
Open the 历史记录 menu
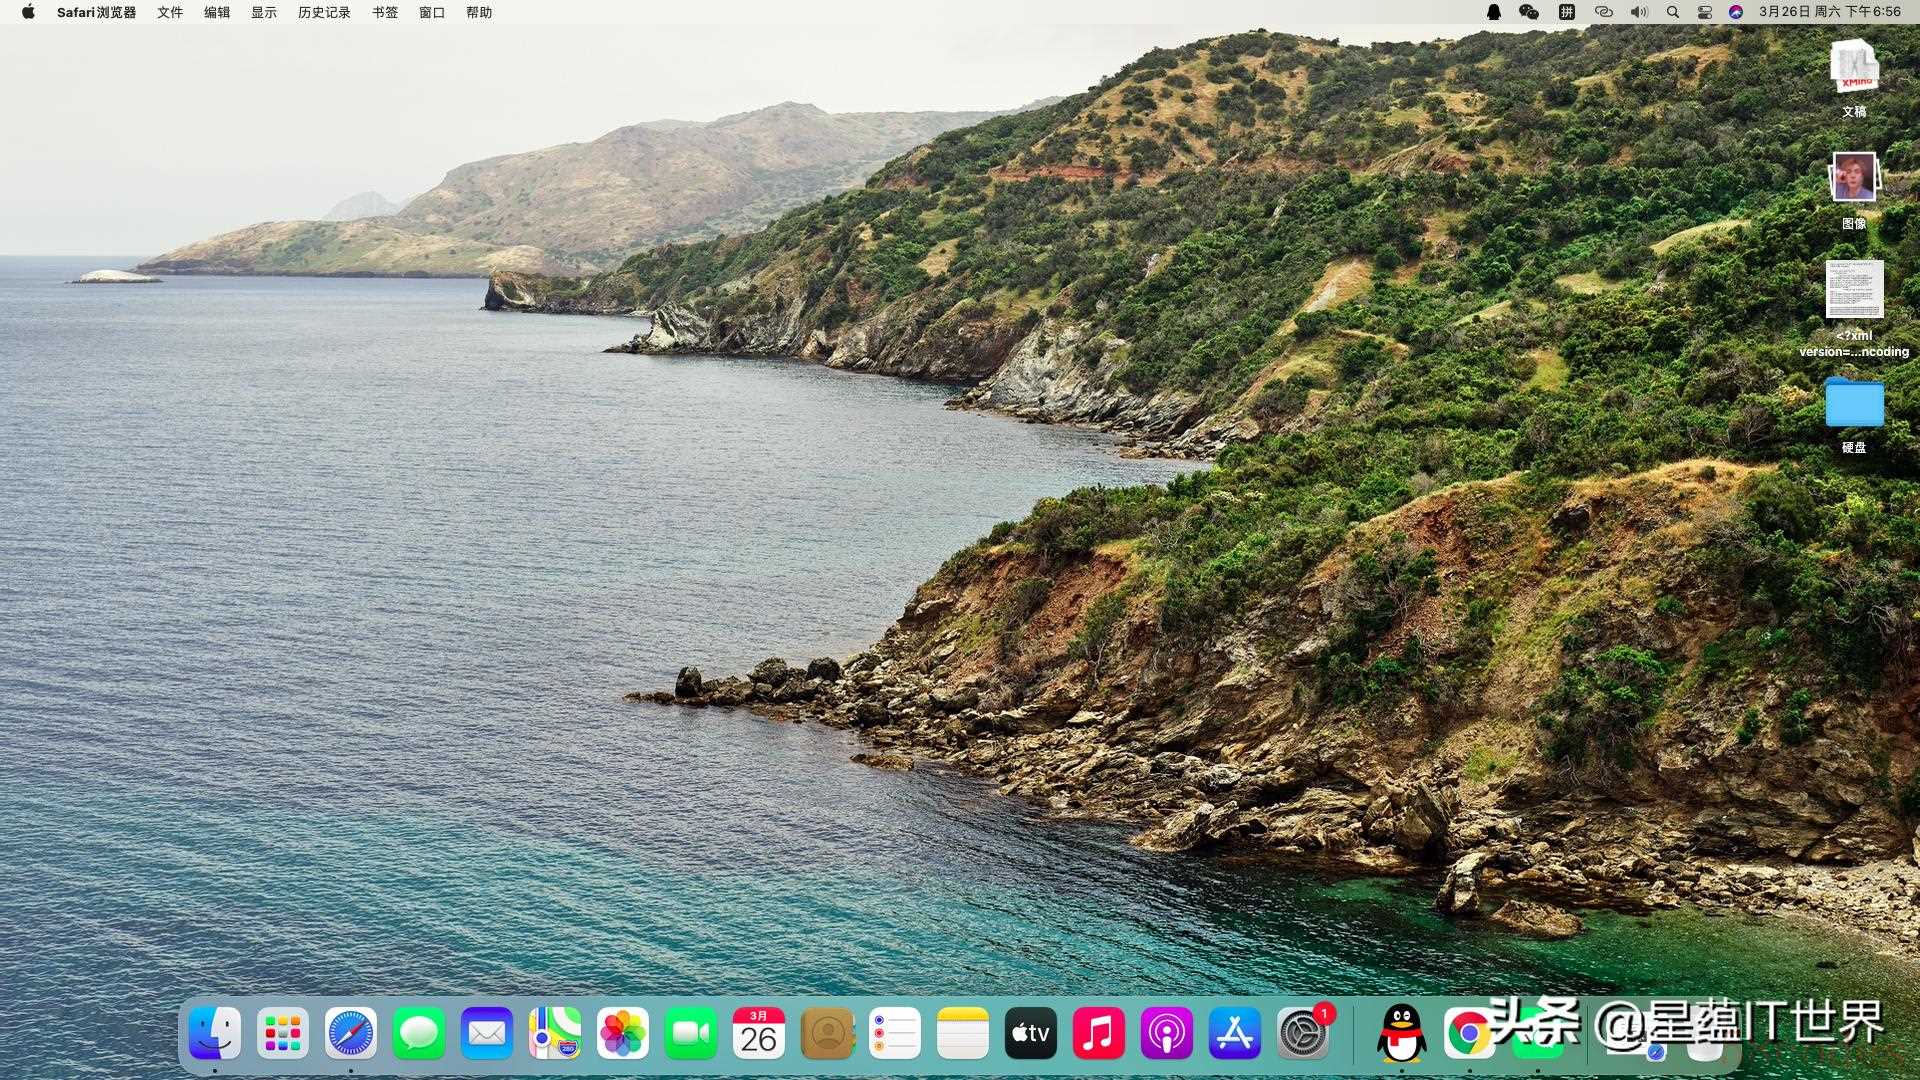click(x=324, y=12)
